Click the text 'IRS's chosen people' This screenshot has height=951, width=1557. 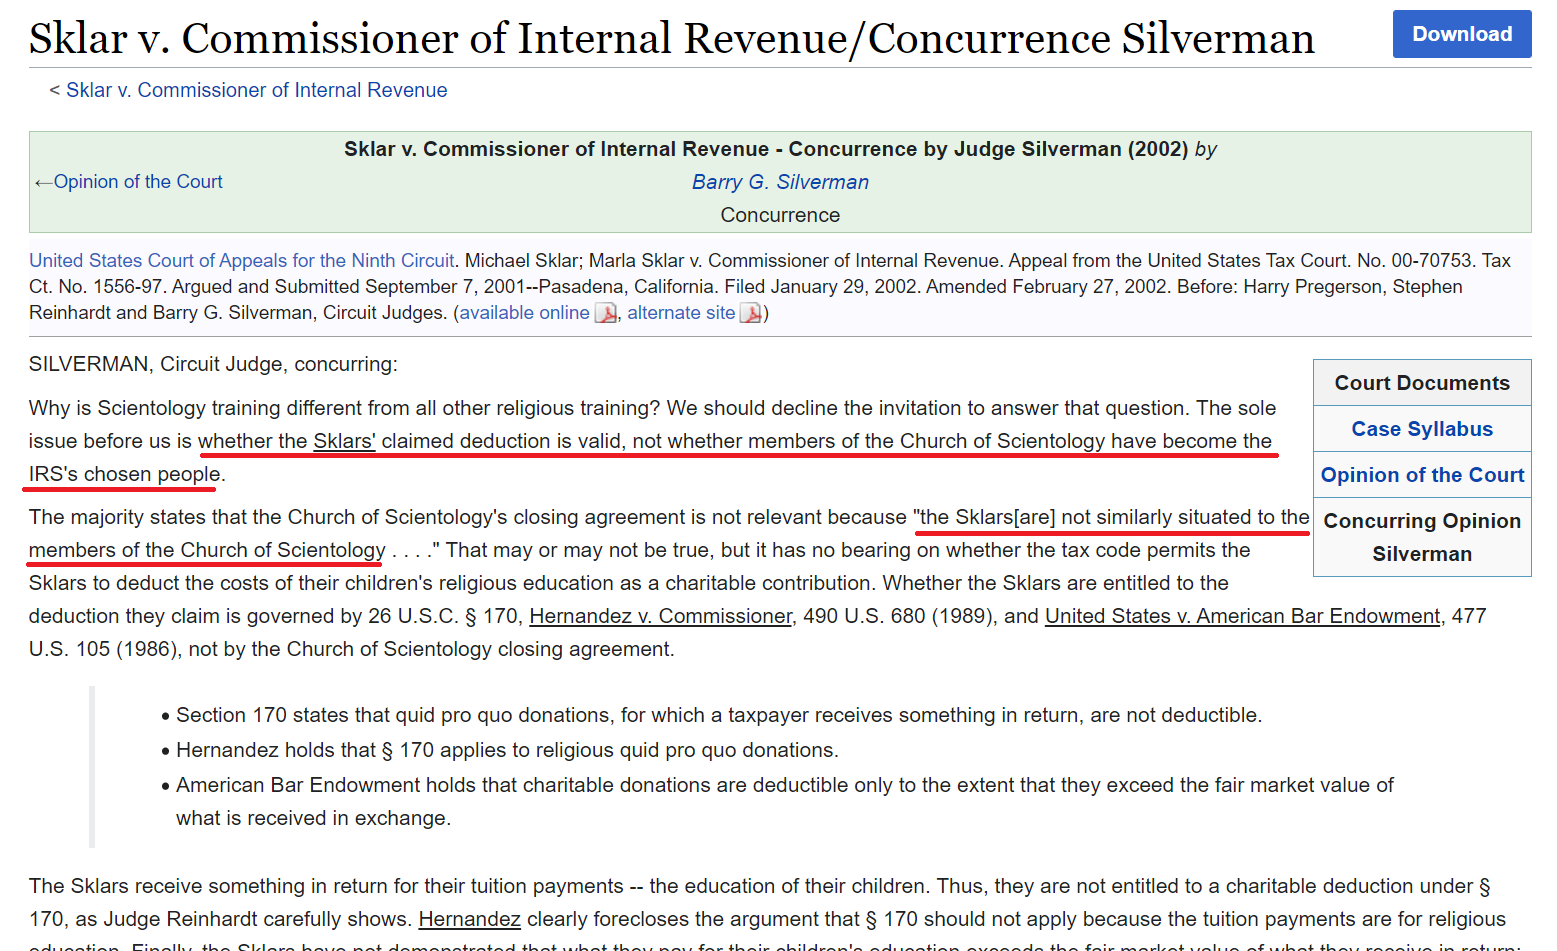[124, 474]
